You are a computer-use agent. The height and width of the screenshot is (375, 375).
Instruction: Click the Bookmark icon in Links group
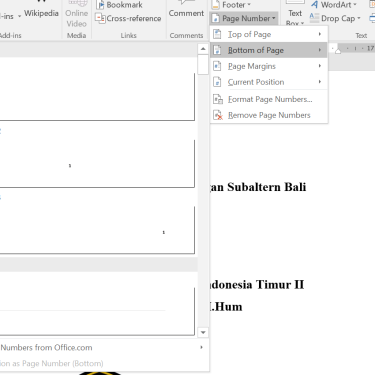point(100,5)
